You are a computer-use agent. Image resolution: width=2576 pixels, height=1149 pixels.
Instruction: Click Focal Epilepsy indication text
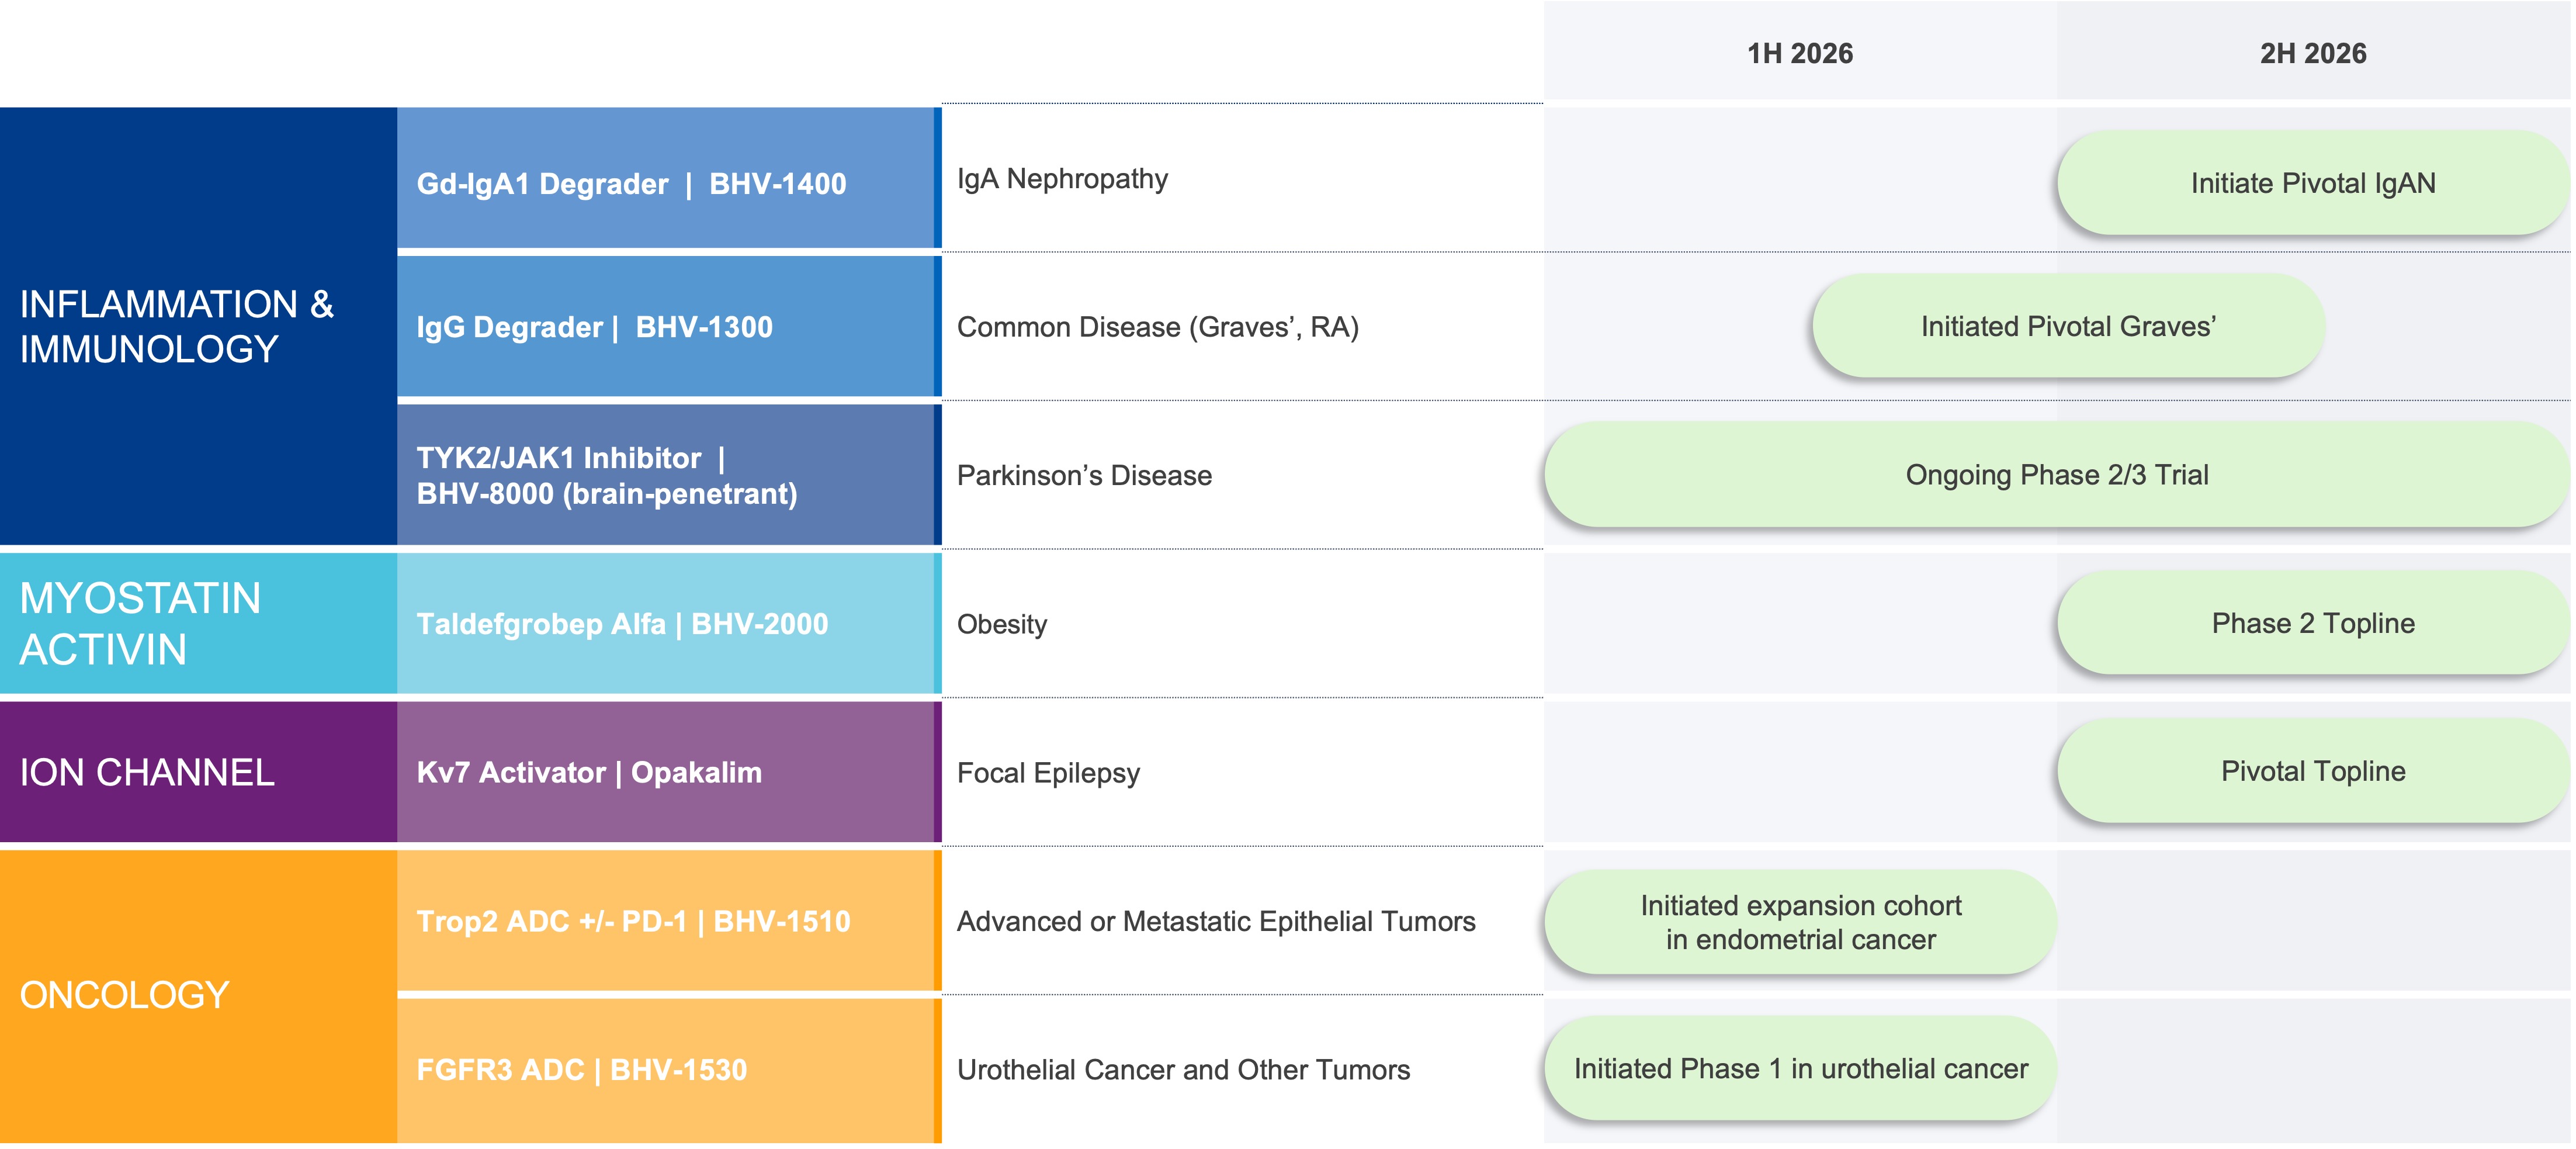[x=1048, y=773]
